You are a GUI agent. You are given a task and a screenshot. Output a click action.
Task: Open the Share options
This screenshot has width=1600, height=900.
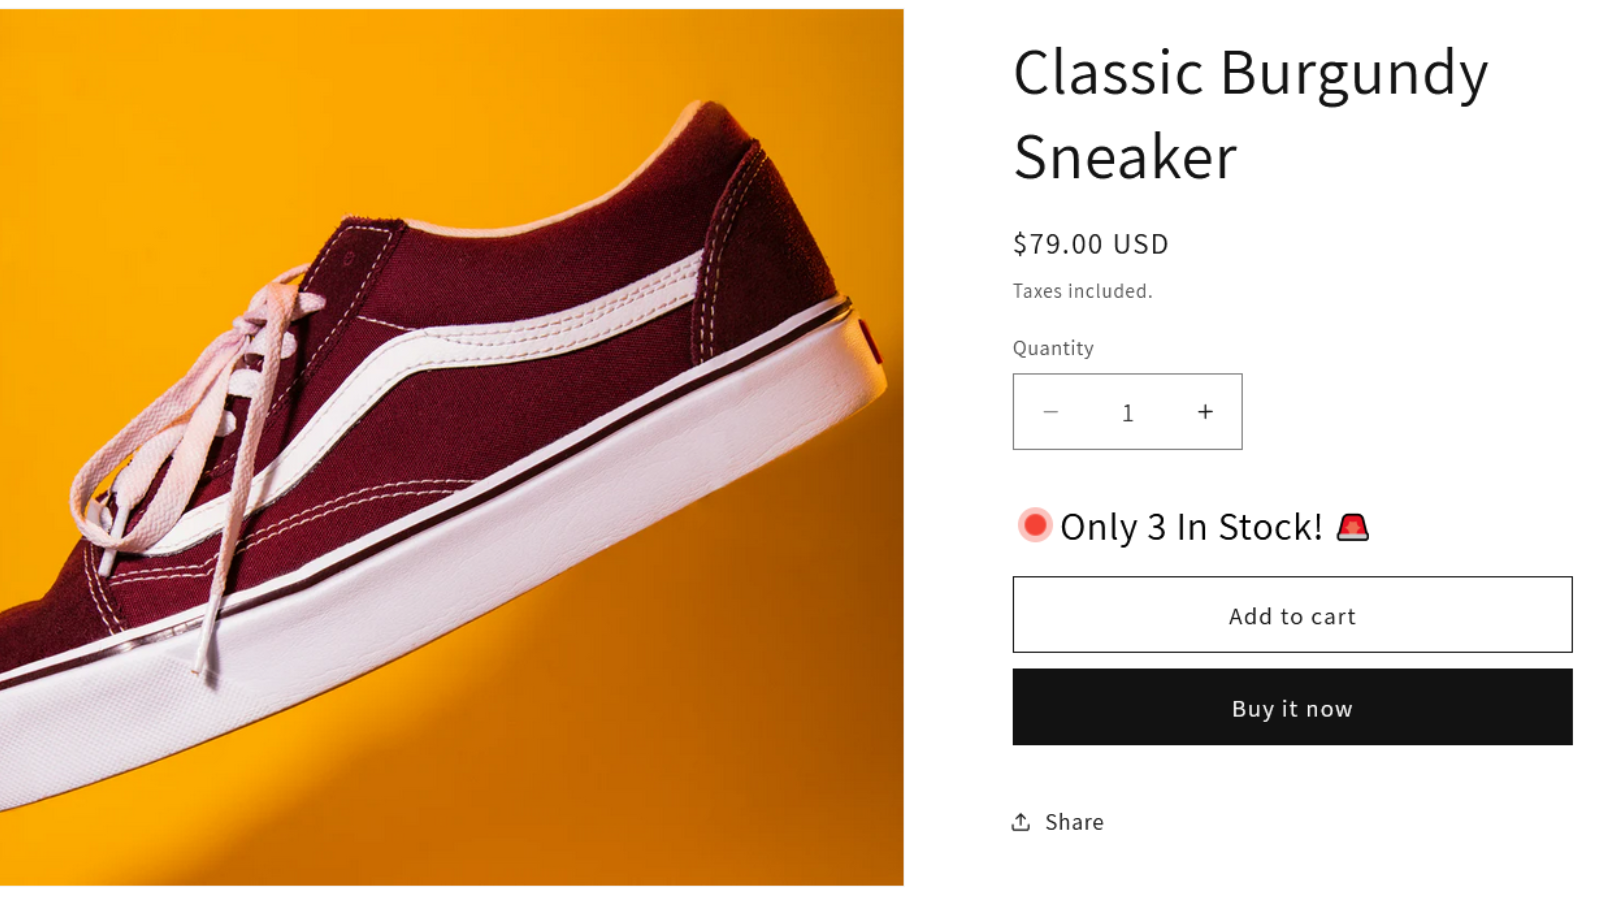click(1057, 821)
